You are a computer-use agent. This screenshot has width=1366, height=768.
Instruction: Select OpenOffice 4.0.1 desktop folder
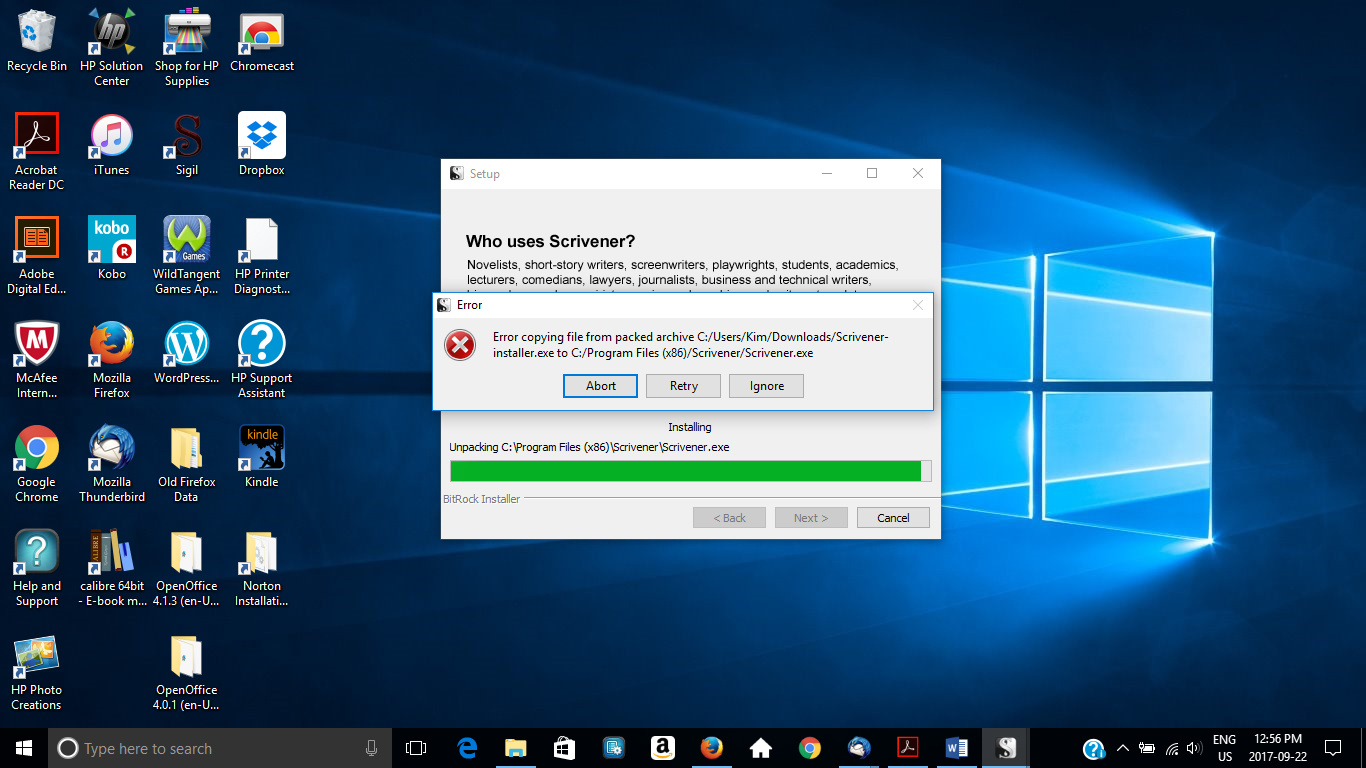187,672
